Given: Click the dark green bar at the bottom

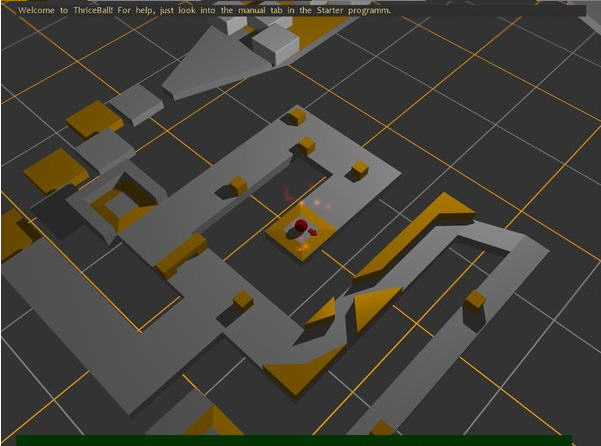Looking at the screenshot, I should point(294,441).
